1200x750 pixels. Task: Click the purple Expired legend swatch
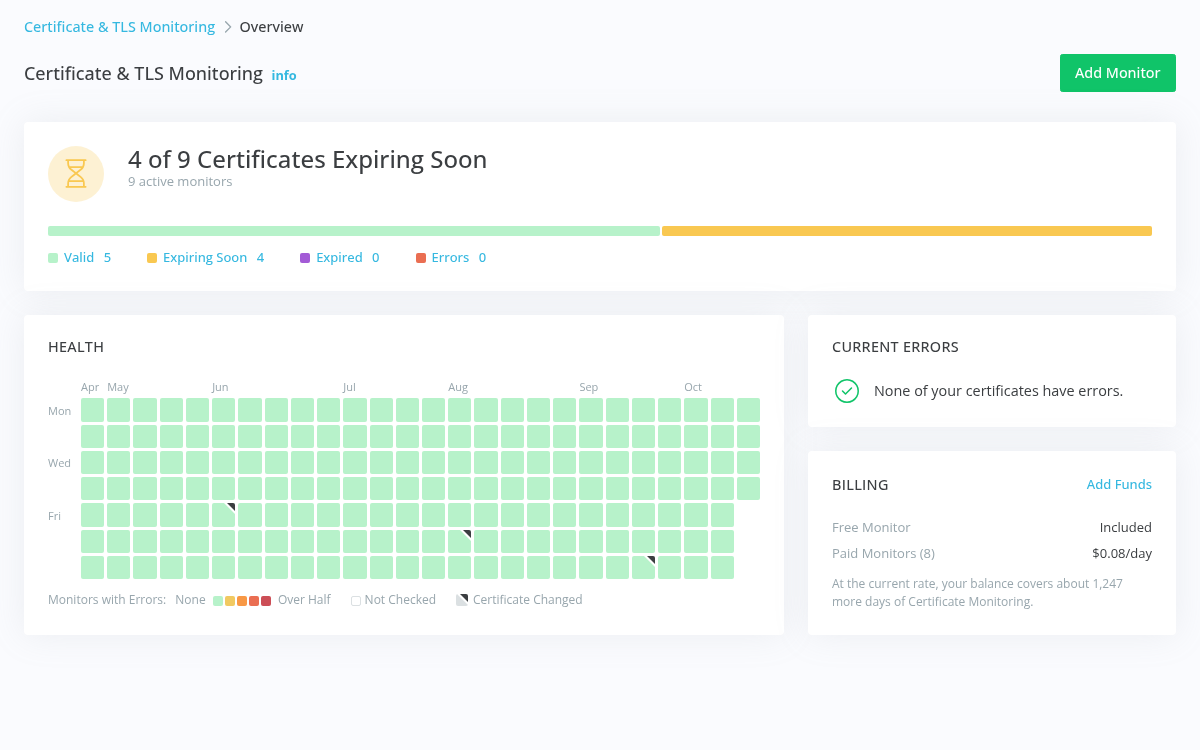tap(305, 258)
